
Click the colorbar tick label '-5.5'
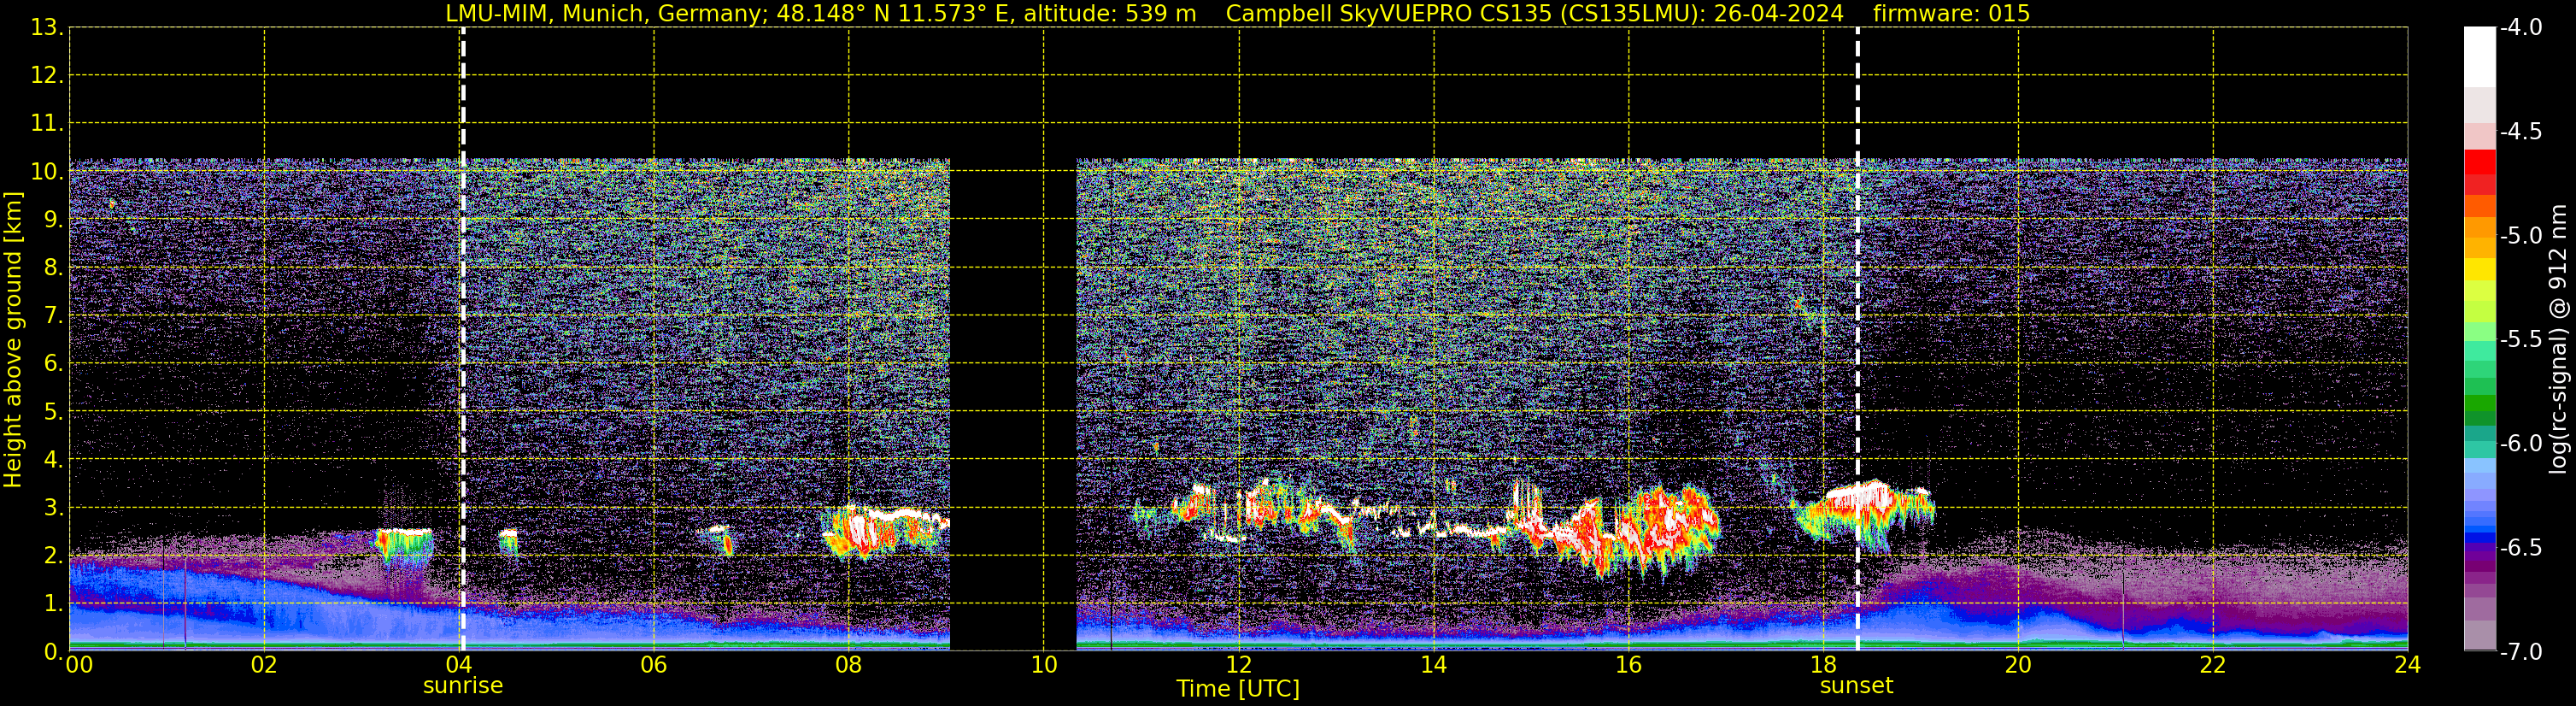[2521, 339]
